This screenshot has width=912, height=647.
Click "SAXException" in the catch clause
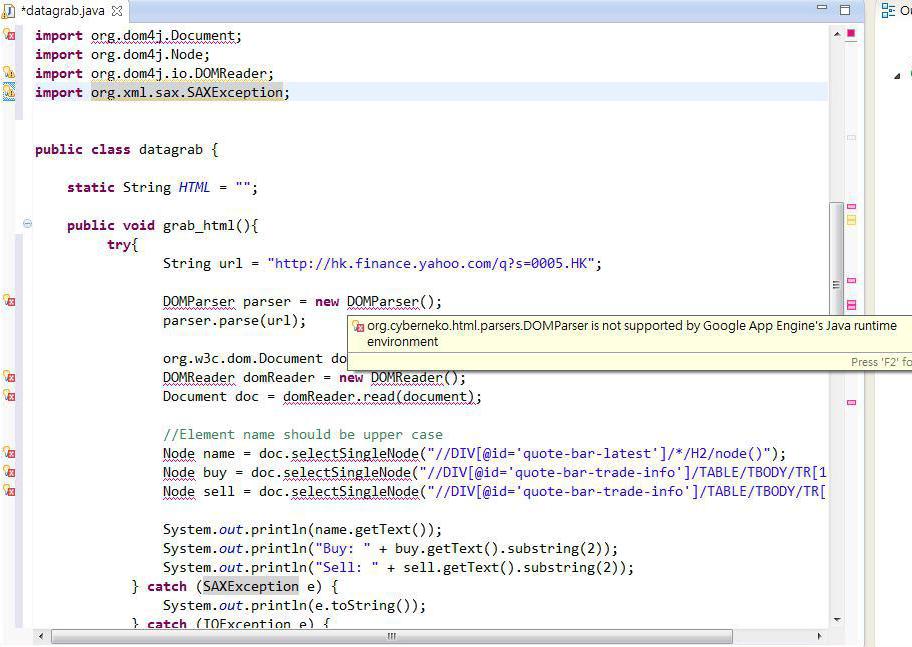(251, 586)
